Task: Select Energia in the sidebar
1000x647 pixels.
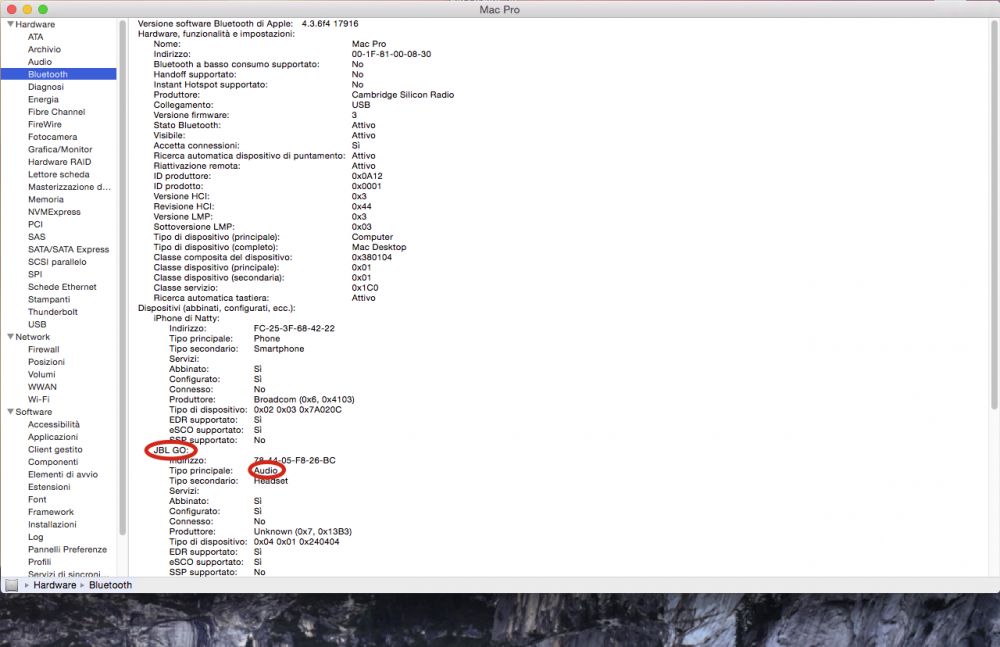Action: point(43,100)
